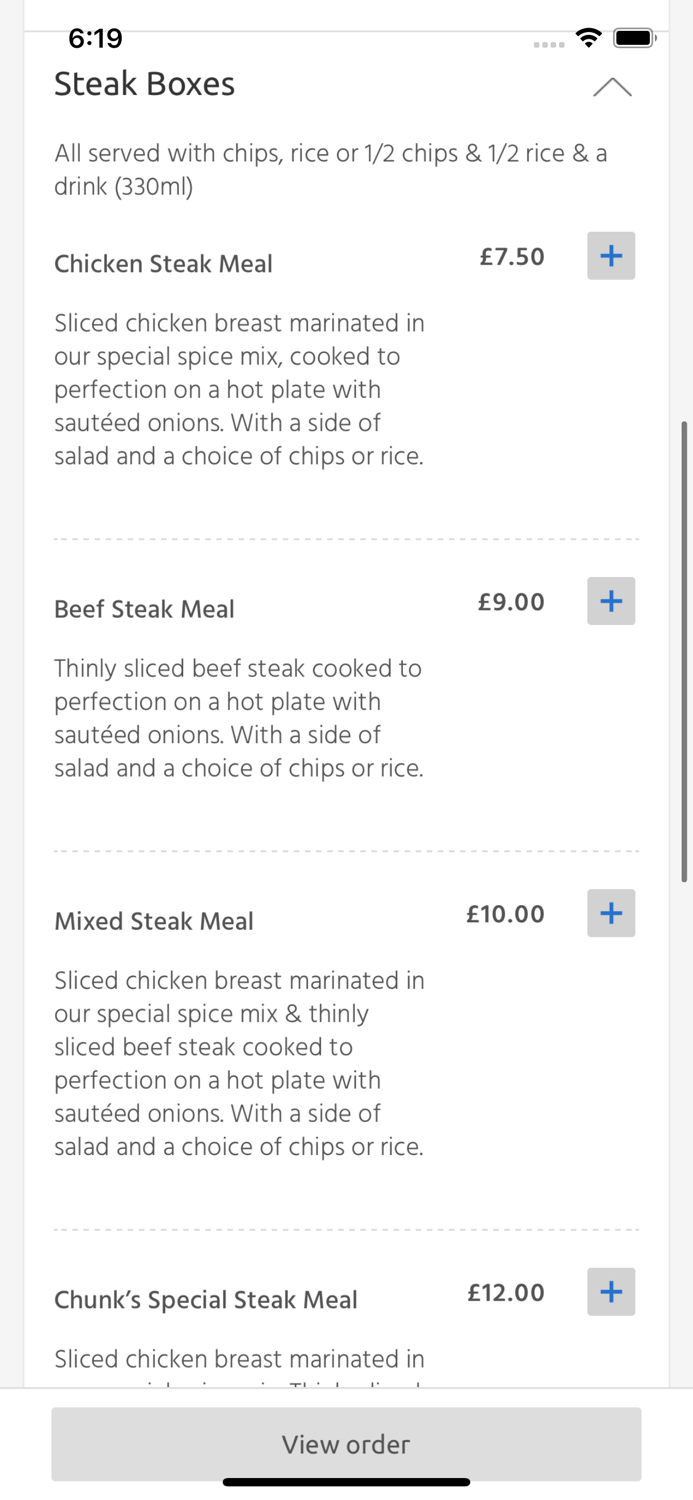Select the Steak Boxes section title
The width and height of the screenshot is (693, 1500).
coord(144,85)
